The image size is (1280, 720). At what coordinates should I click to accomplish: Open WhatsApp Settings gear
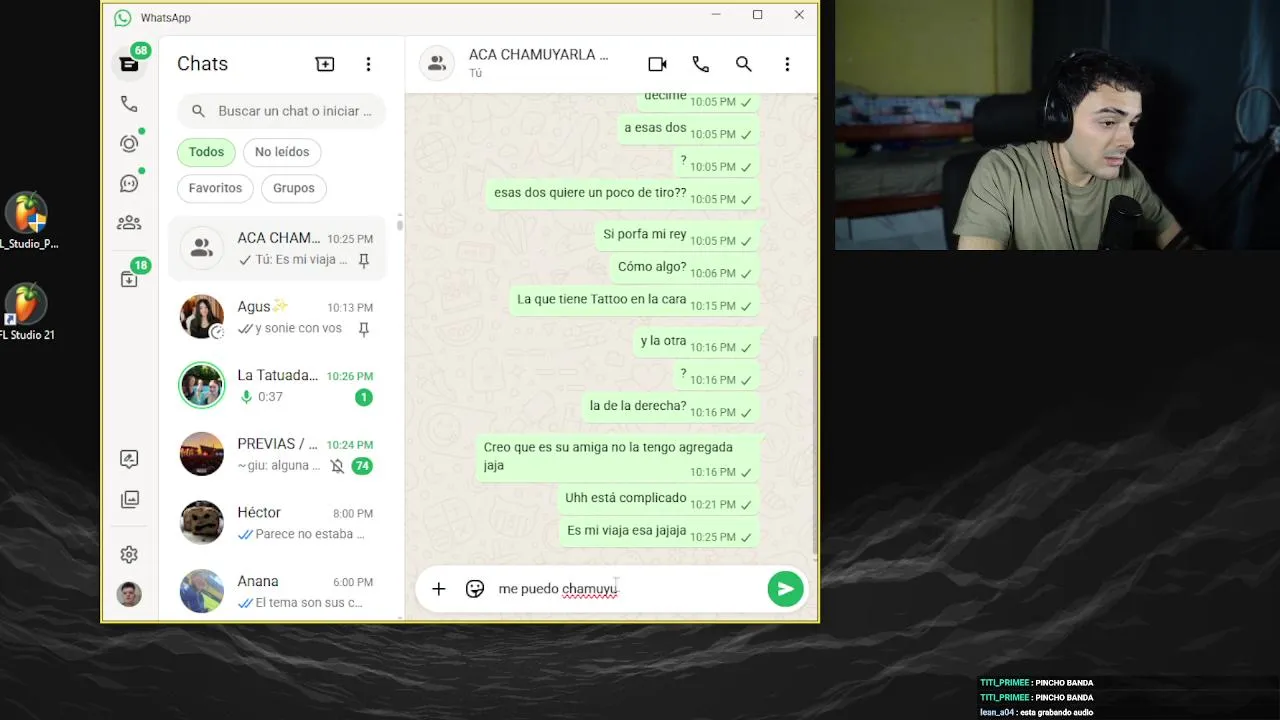tap(129, 555)
